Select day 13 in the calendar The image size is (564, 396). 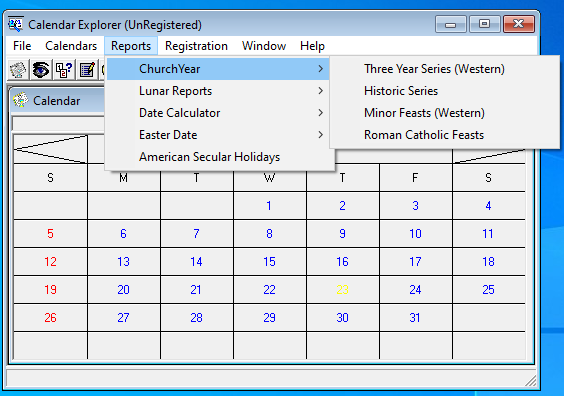123,262
